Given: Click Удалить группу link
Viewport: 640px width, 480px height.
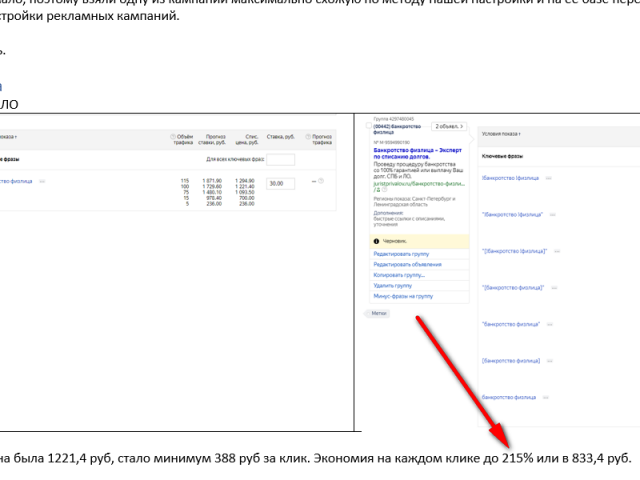Looking at the screenshot, I should click(x=393, y=286).
